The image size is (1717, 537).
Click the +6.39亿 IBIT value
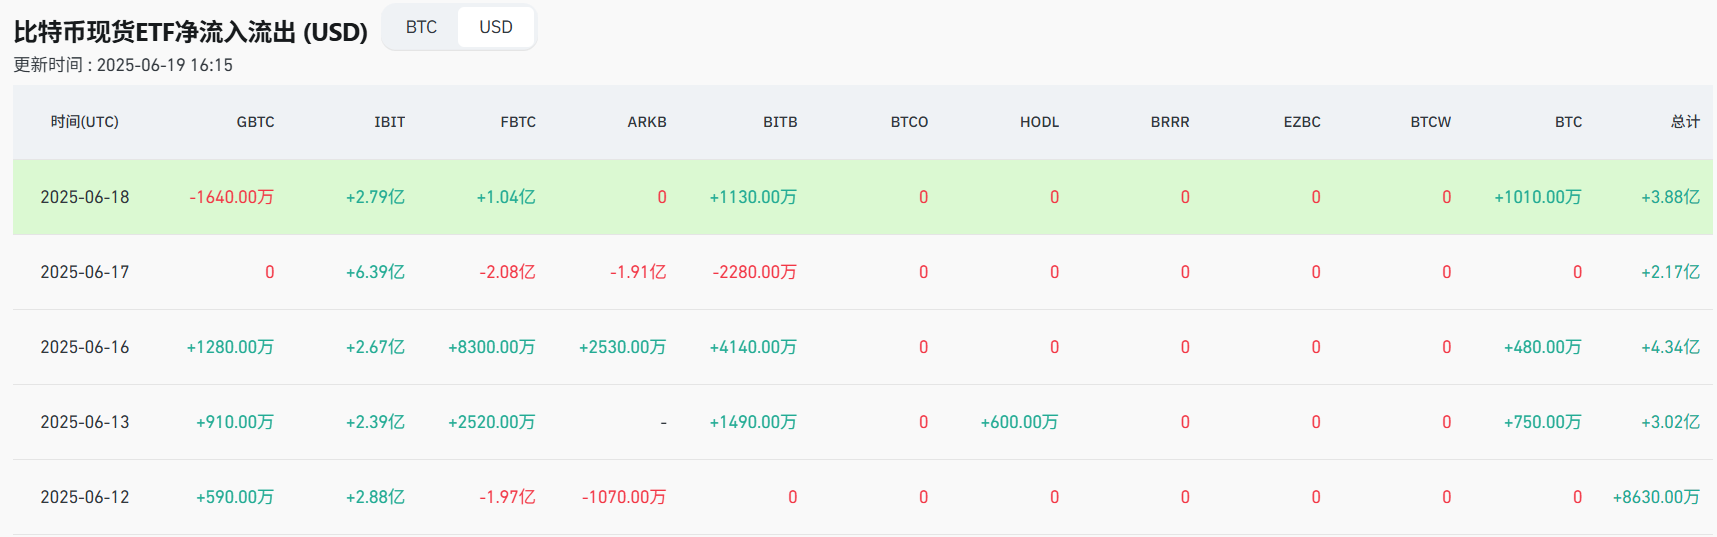[375, 272]
